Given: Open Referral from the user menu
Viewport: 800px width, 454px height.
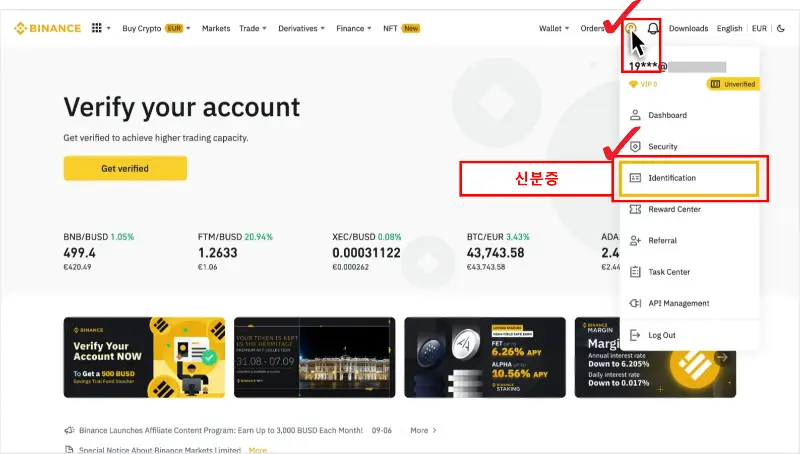Looking at the screenshot, I should pyautogui.click(x=689, y=241).
